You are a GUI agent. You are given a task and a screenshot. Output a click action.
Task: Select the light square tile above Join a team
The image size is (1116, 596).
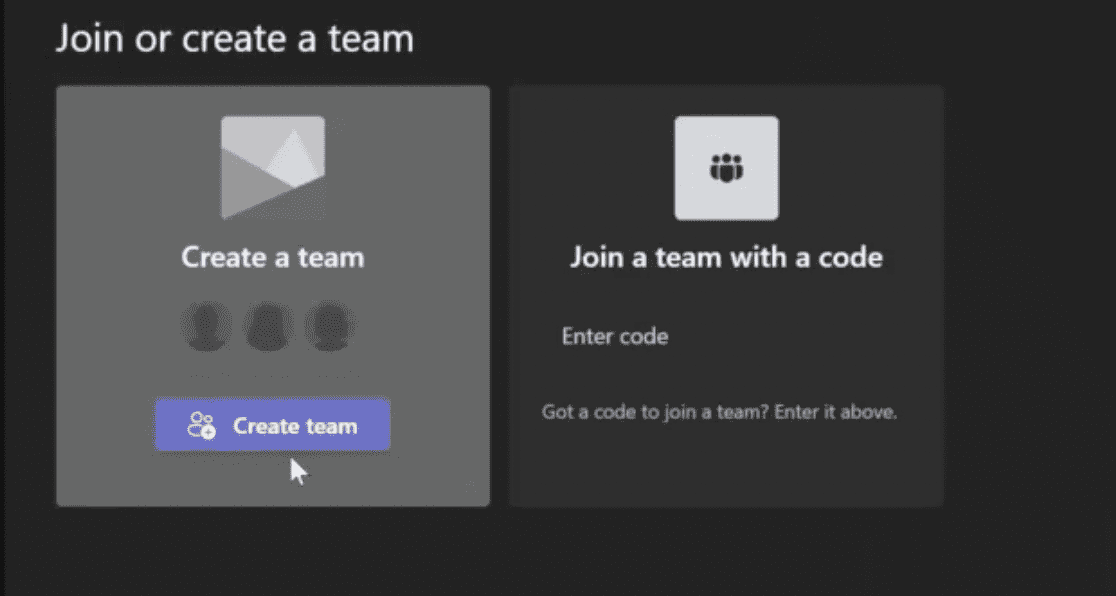[727, 168]
